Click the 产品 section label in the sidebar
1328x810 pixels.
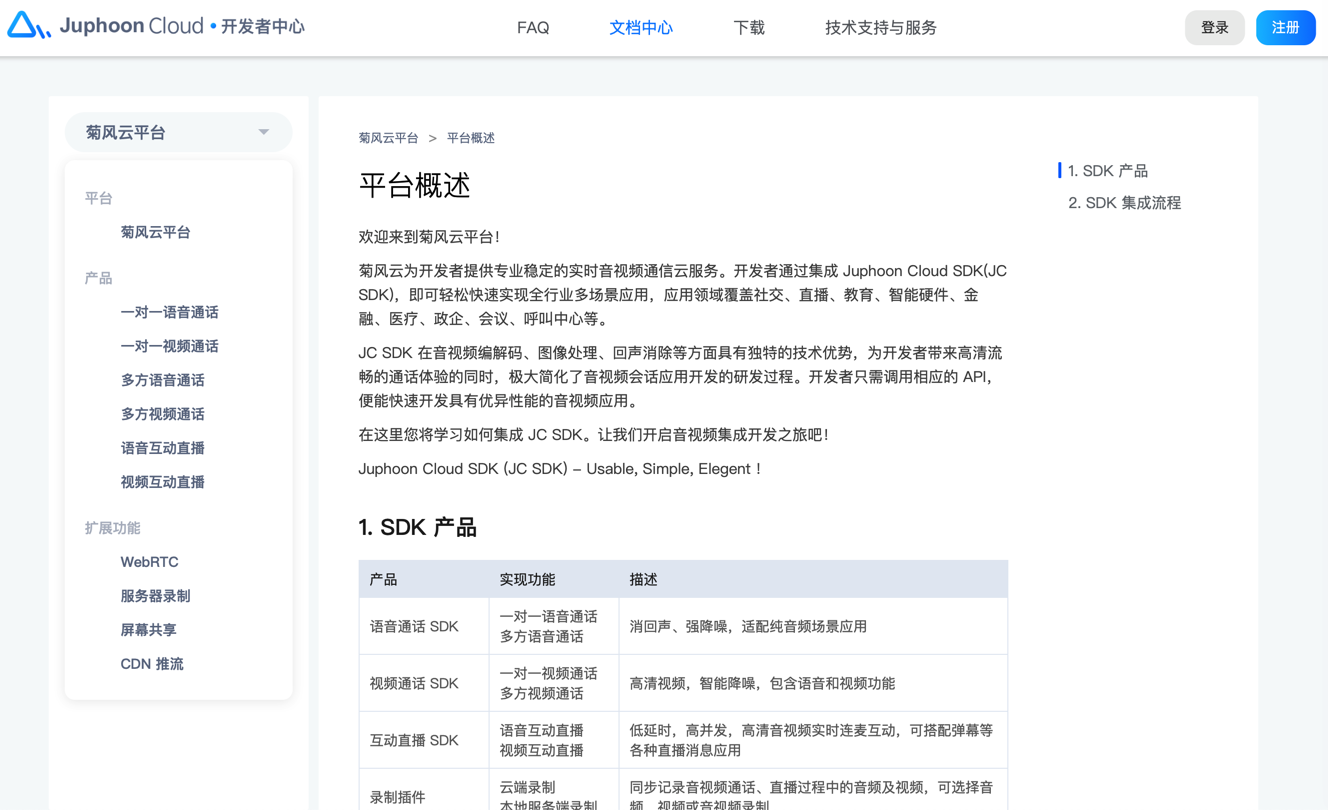pyautogui.click(x=99, y=278)
